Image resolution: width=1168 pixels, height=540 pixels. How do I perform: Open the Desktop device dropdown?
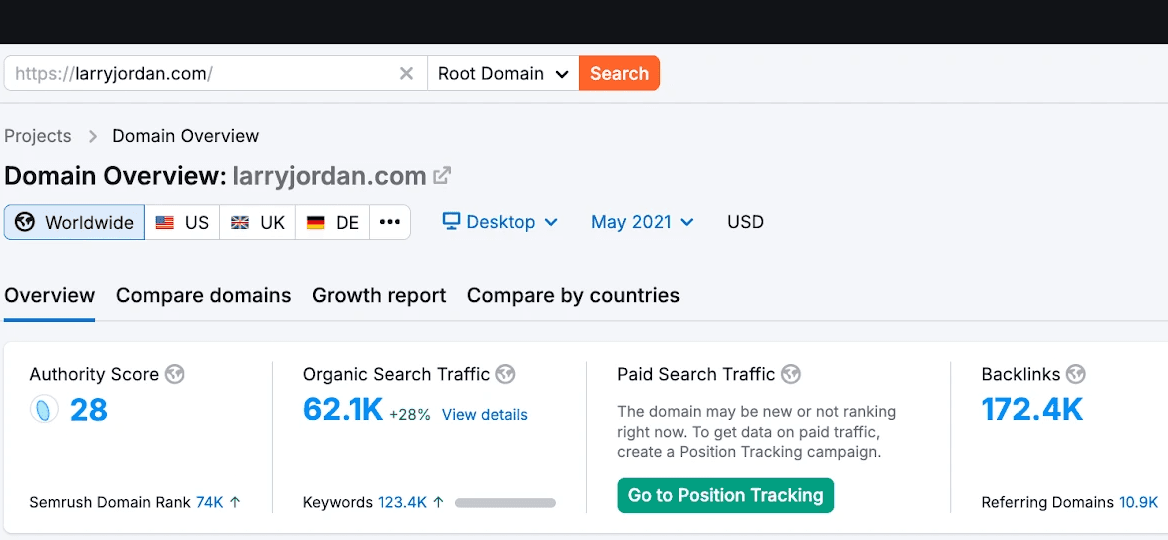tap(500, 222)
